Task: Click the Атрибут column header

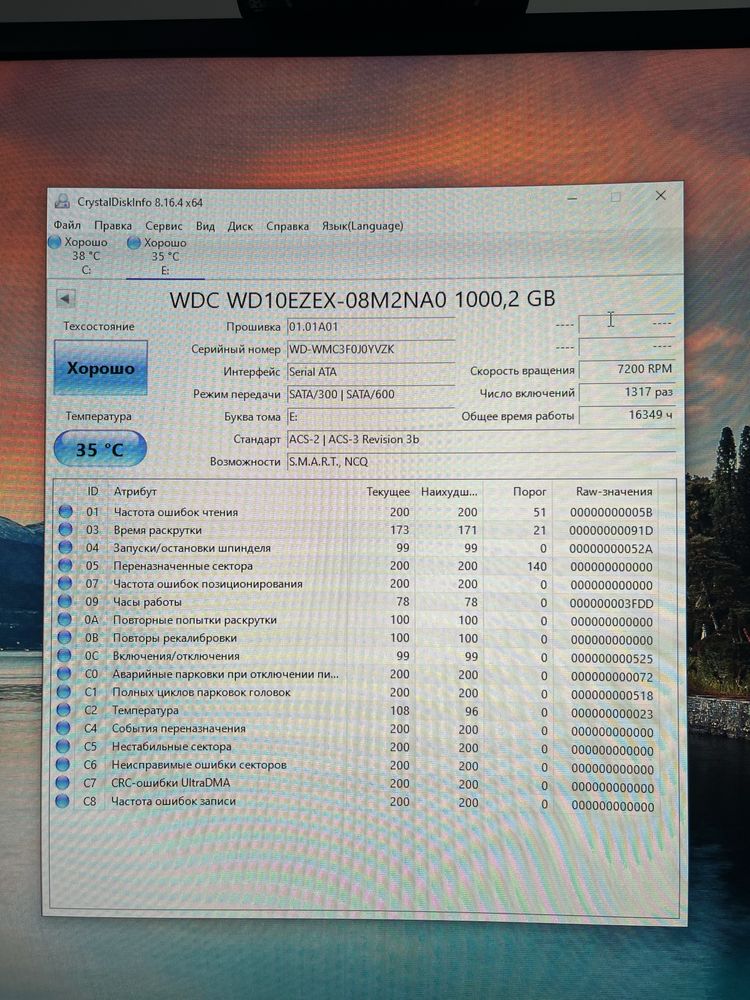Action: coord(135,492)
